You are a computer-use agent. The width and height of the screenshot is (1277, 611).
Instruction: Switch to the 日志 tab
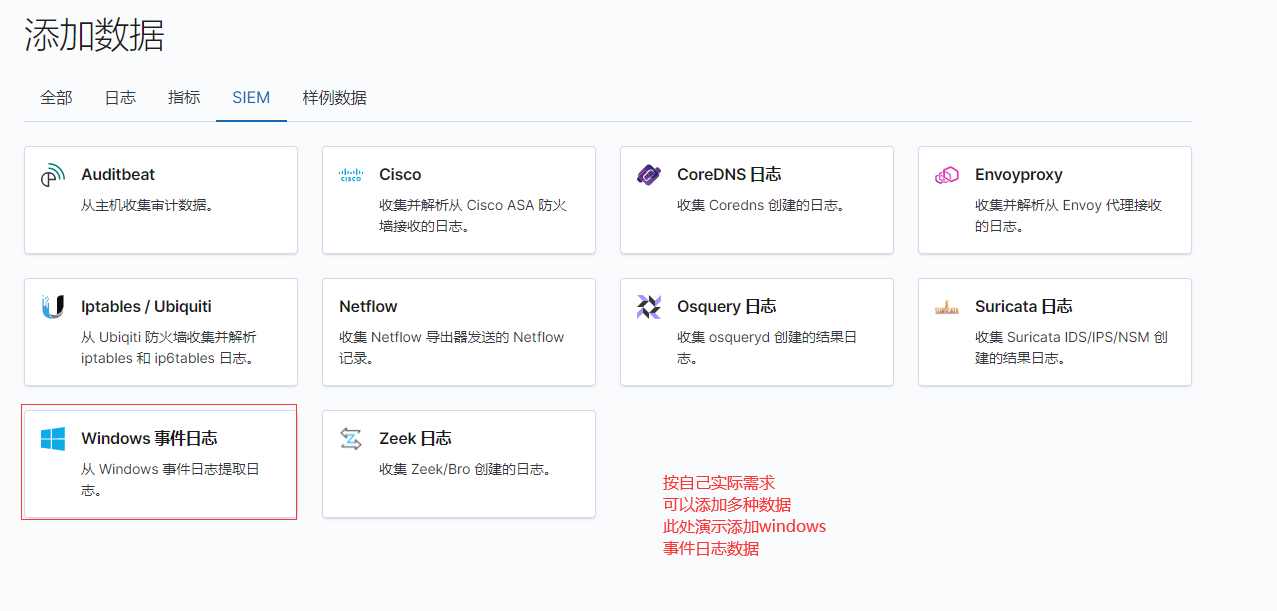(120, 97)
